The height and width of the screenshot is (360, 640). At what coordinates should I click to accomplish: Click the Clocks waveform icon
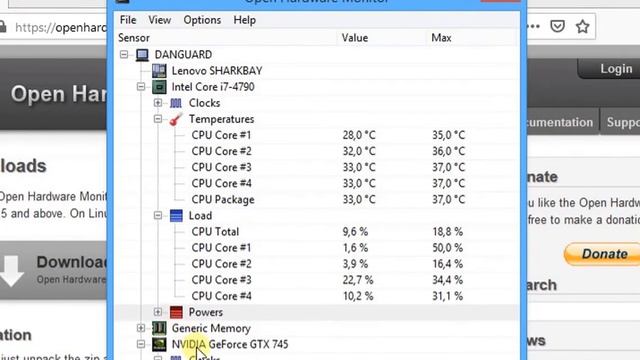[x=176, y=103]
